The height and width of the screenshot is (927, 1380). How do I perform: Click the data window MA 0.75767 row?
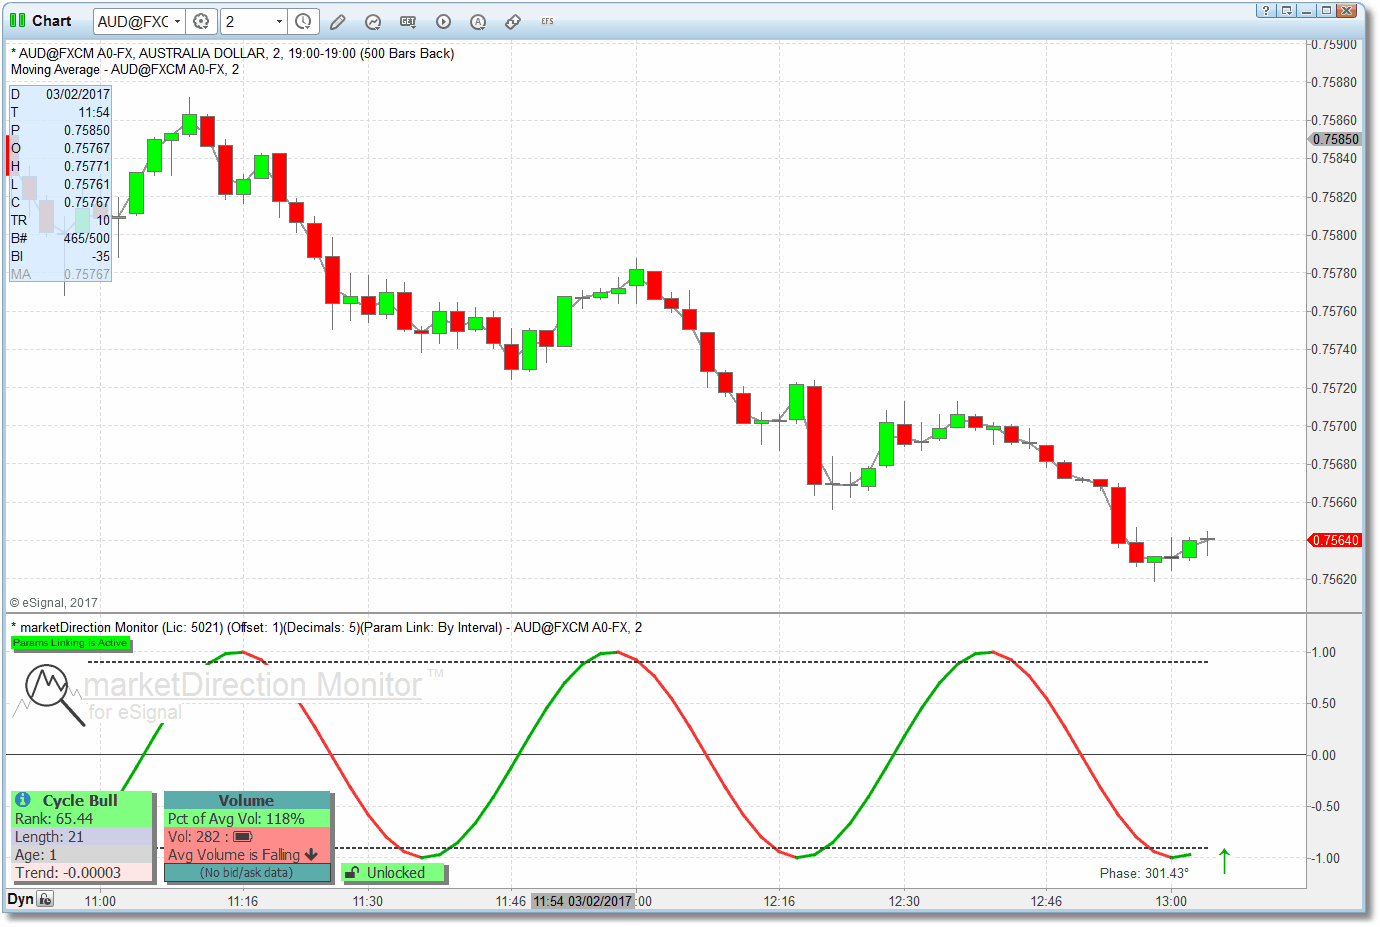[x=60, y=274]
